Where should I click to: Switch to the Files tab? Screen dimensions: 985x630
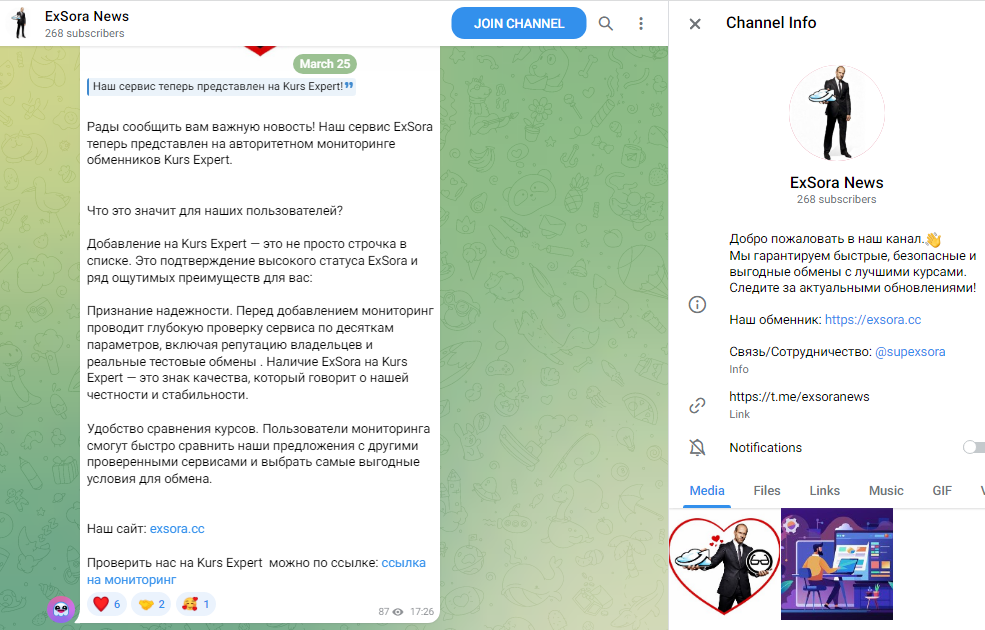(766, 491)
